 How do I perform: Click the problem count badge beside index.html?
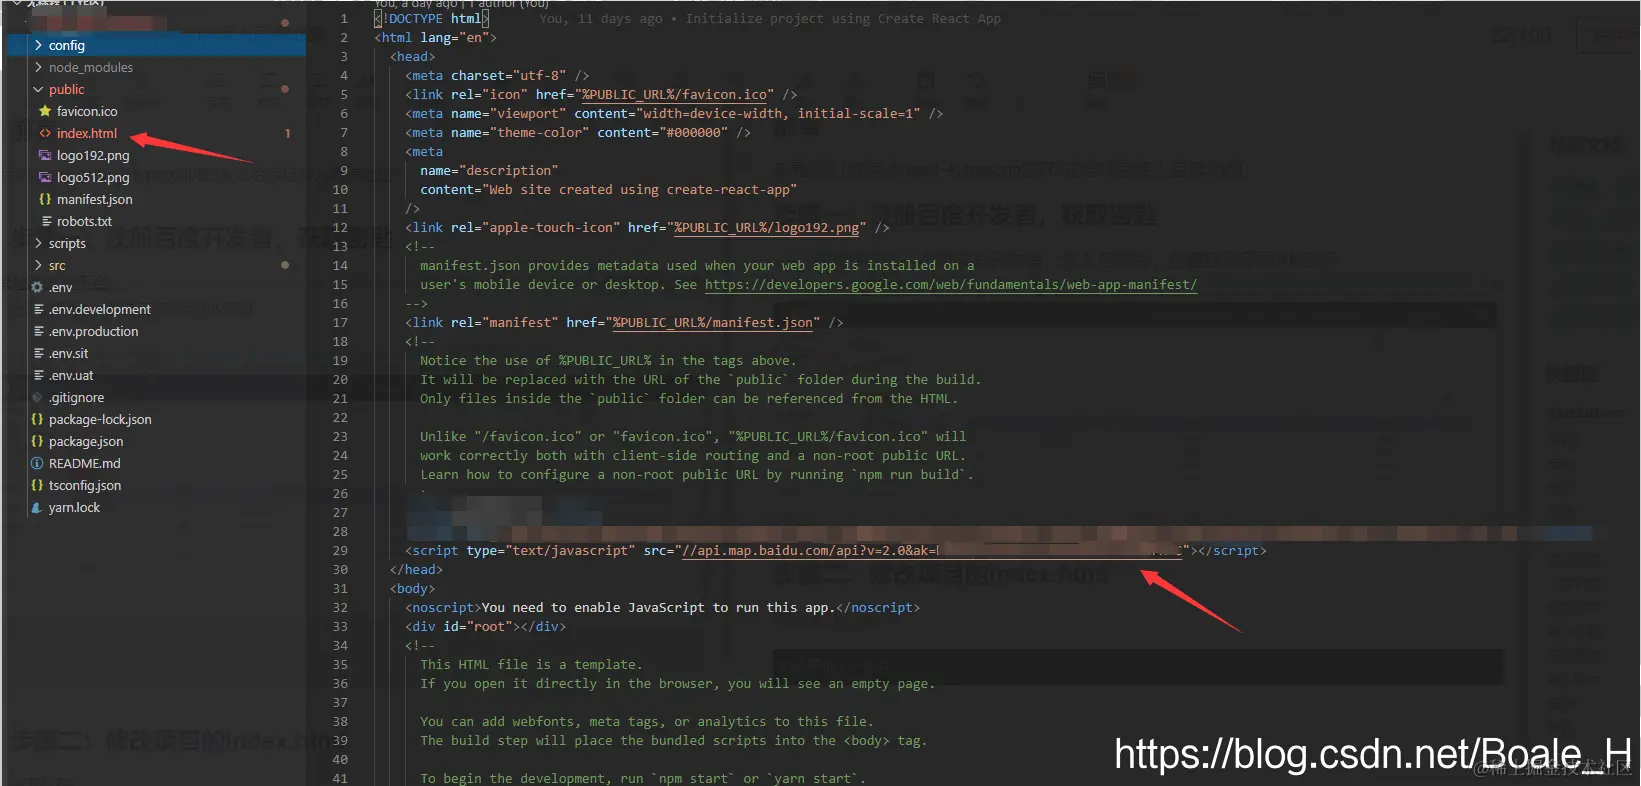pyautogui.click(x=288, y=133)
